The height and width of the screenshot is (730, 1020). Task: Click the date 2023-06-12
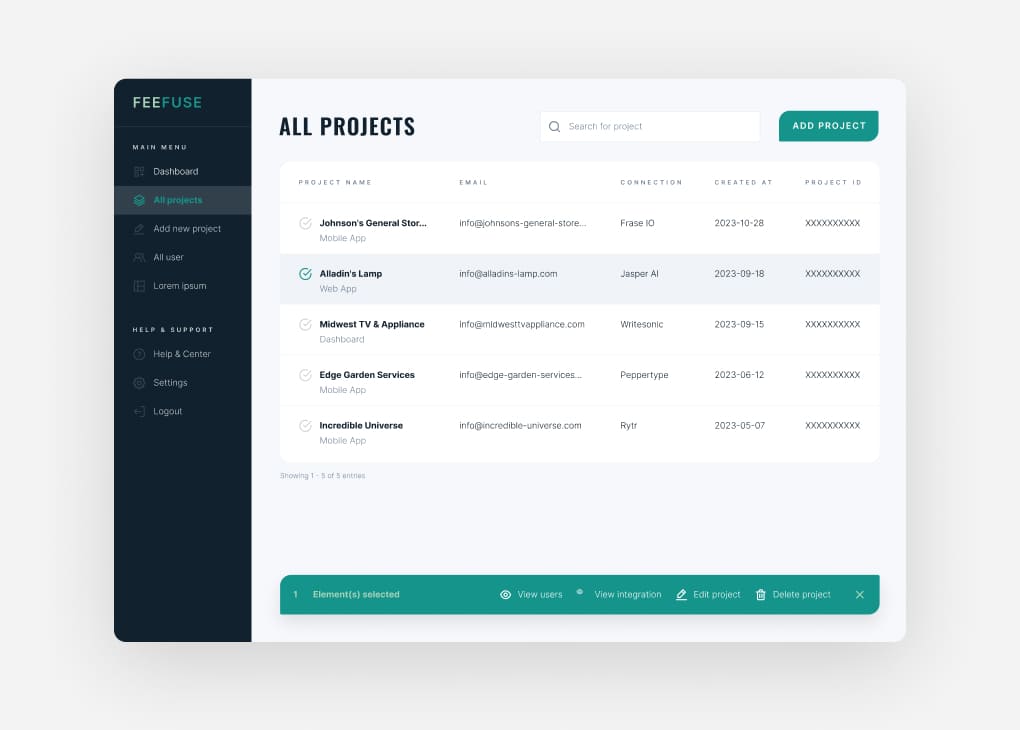tap(739, 375)
